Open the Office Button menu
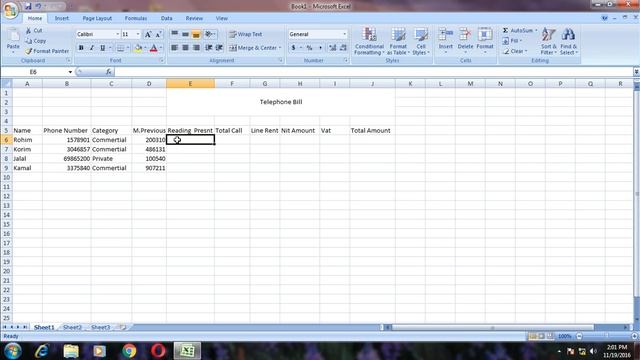 point(10,10)
